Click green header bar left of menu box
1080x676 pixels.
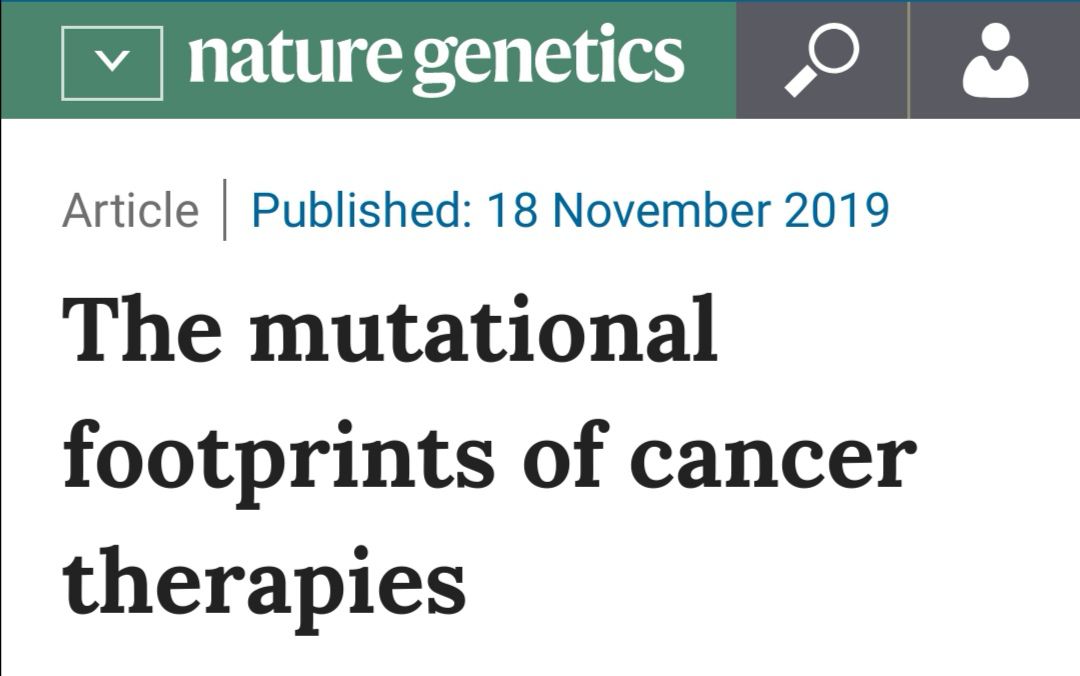(31, 60)
